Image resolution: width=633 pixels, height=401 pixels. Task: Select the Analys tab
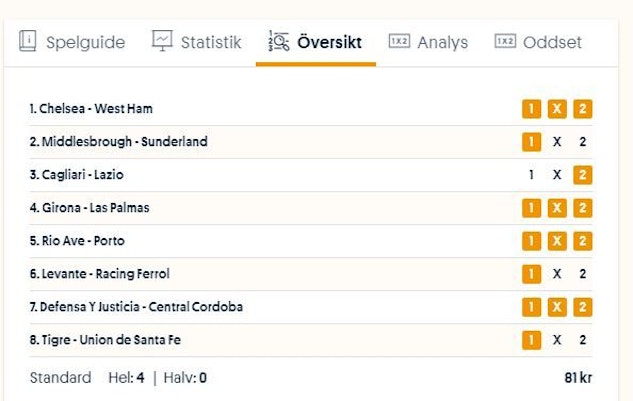point(442,42)
